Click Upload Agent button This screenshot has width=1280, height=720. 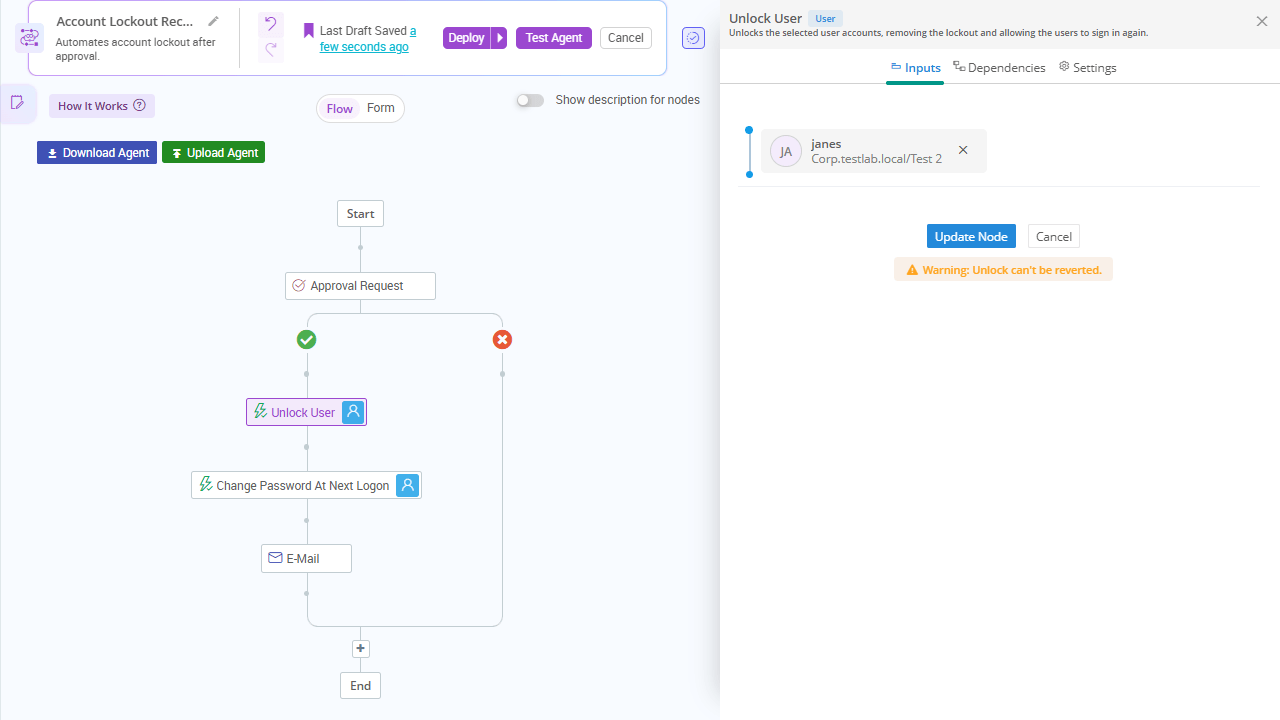click(213, 153)
